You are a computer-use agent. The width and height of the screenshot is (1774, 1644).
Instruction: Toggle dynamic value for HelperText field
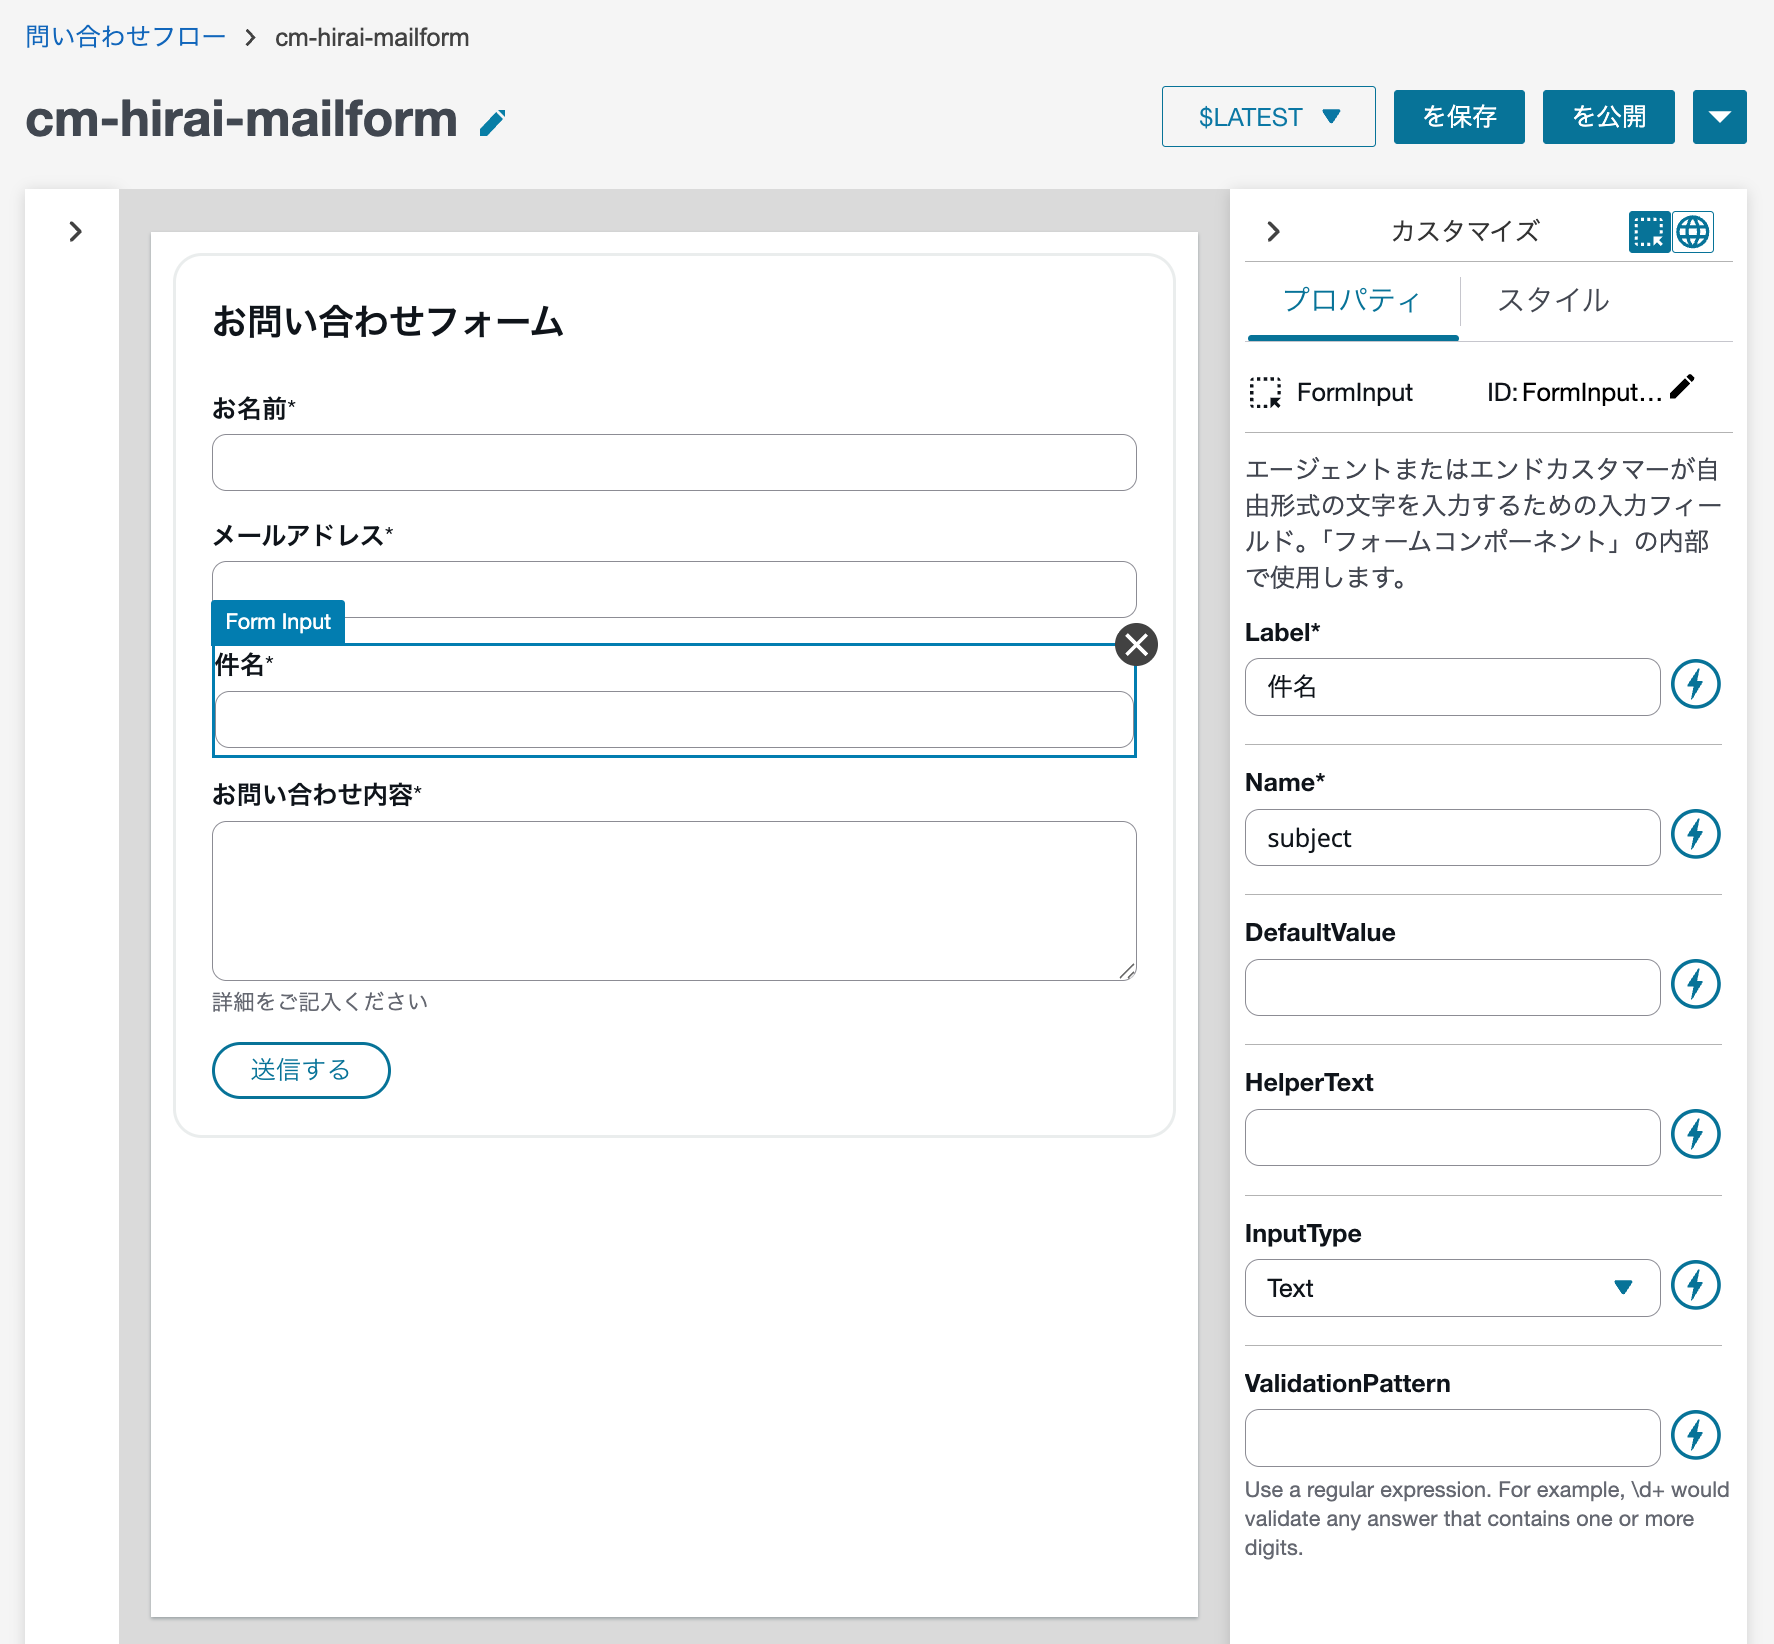pyautogui.click(x=1696, y=1134)
